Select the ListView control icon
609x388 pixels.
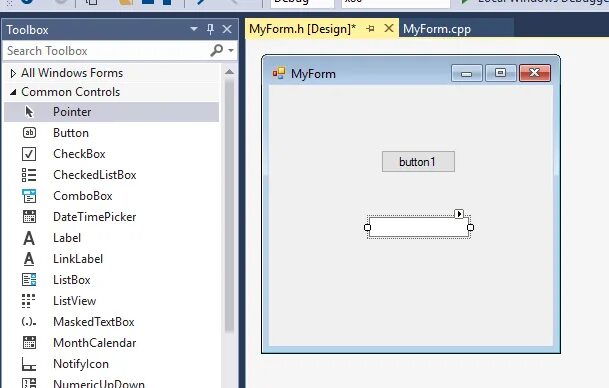[28, 301]
